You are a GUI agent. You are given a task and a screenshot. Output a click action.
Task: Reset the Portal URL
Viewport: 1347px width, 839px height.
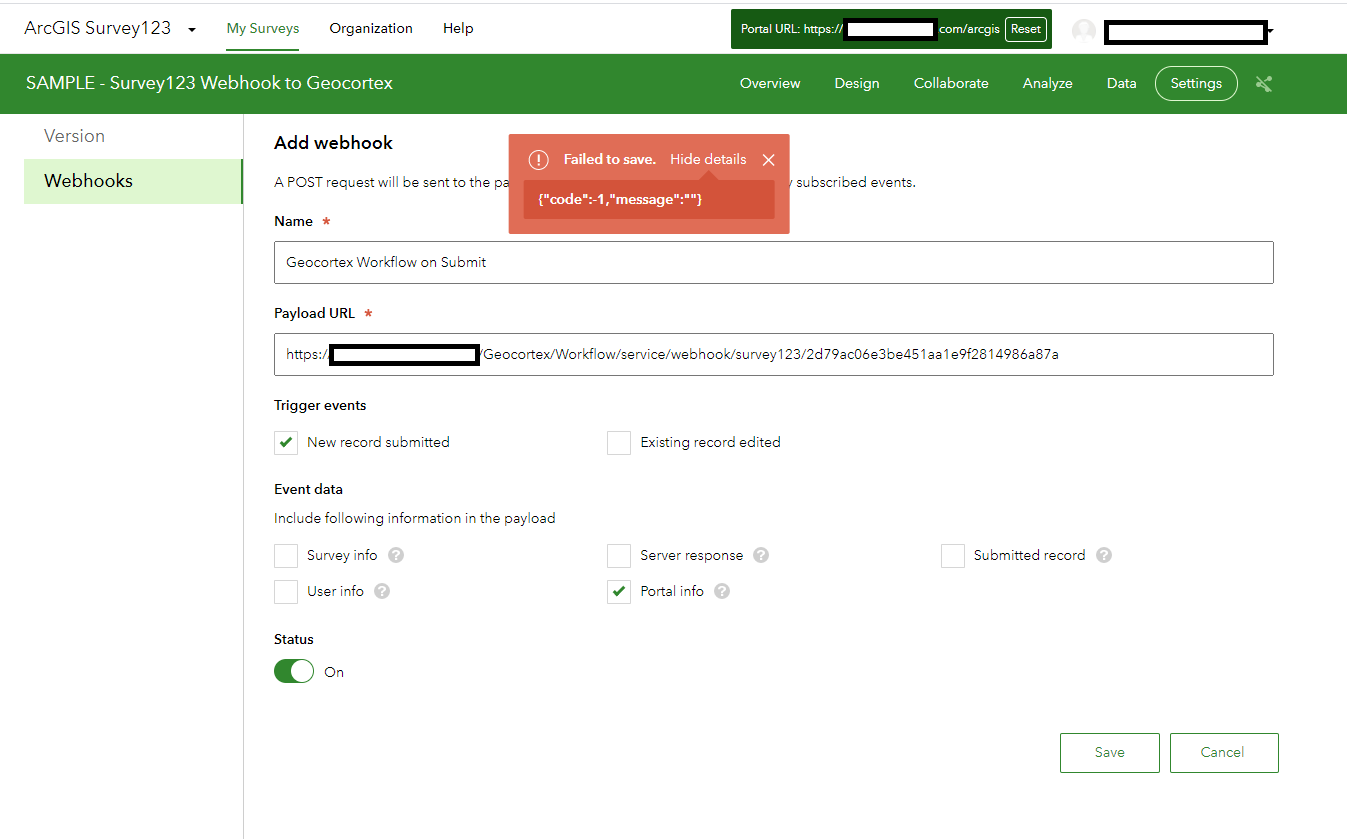coord(1026,29)
